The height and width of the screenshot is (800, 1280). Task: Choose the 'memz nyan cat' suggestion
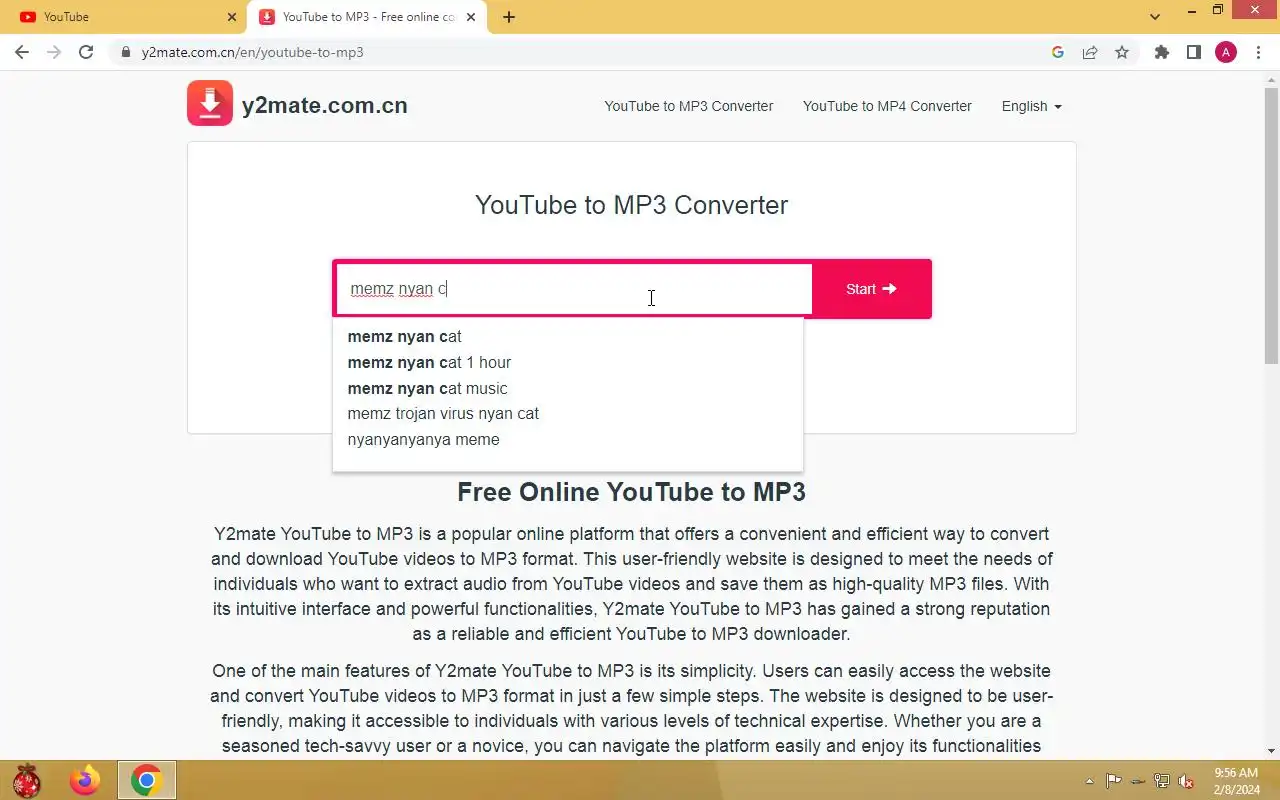click(x=567, y=337)
